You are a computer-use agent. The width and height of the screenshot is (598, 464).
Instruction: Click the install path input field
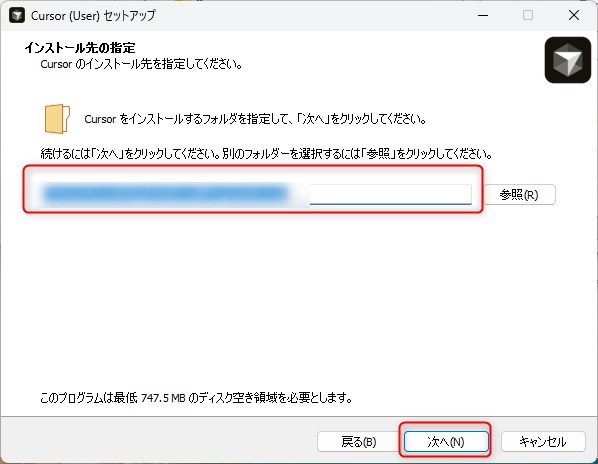coord(256,194)
